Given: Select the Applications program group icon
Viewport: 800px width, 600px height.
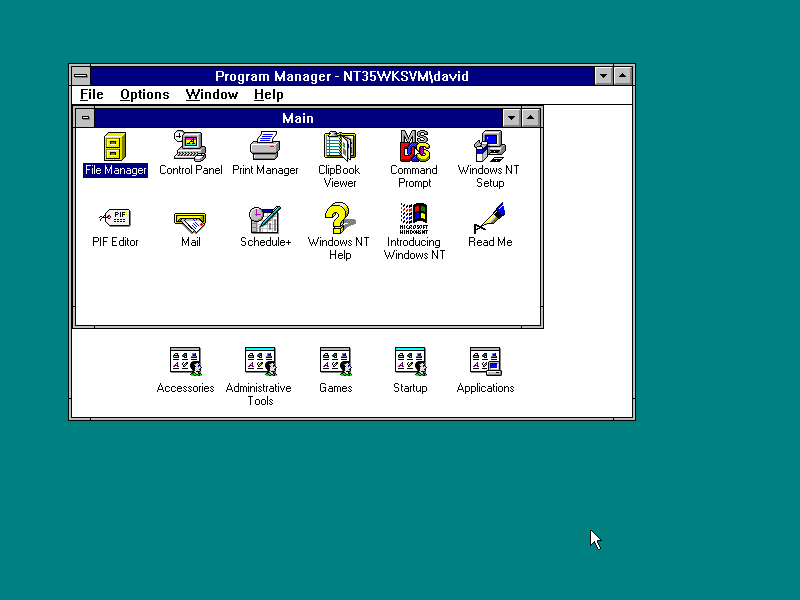Looking at the screenshot, I should [x=485, y=362].
